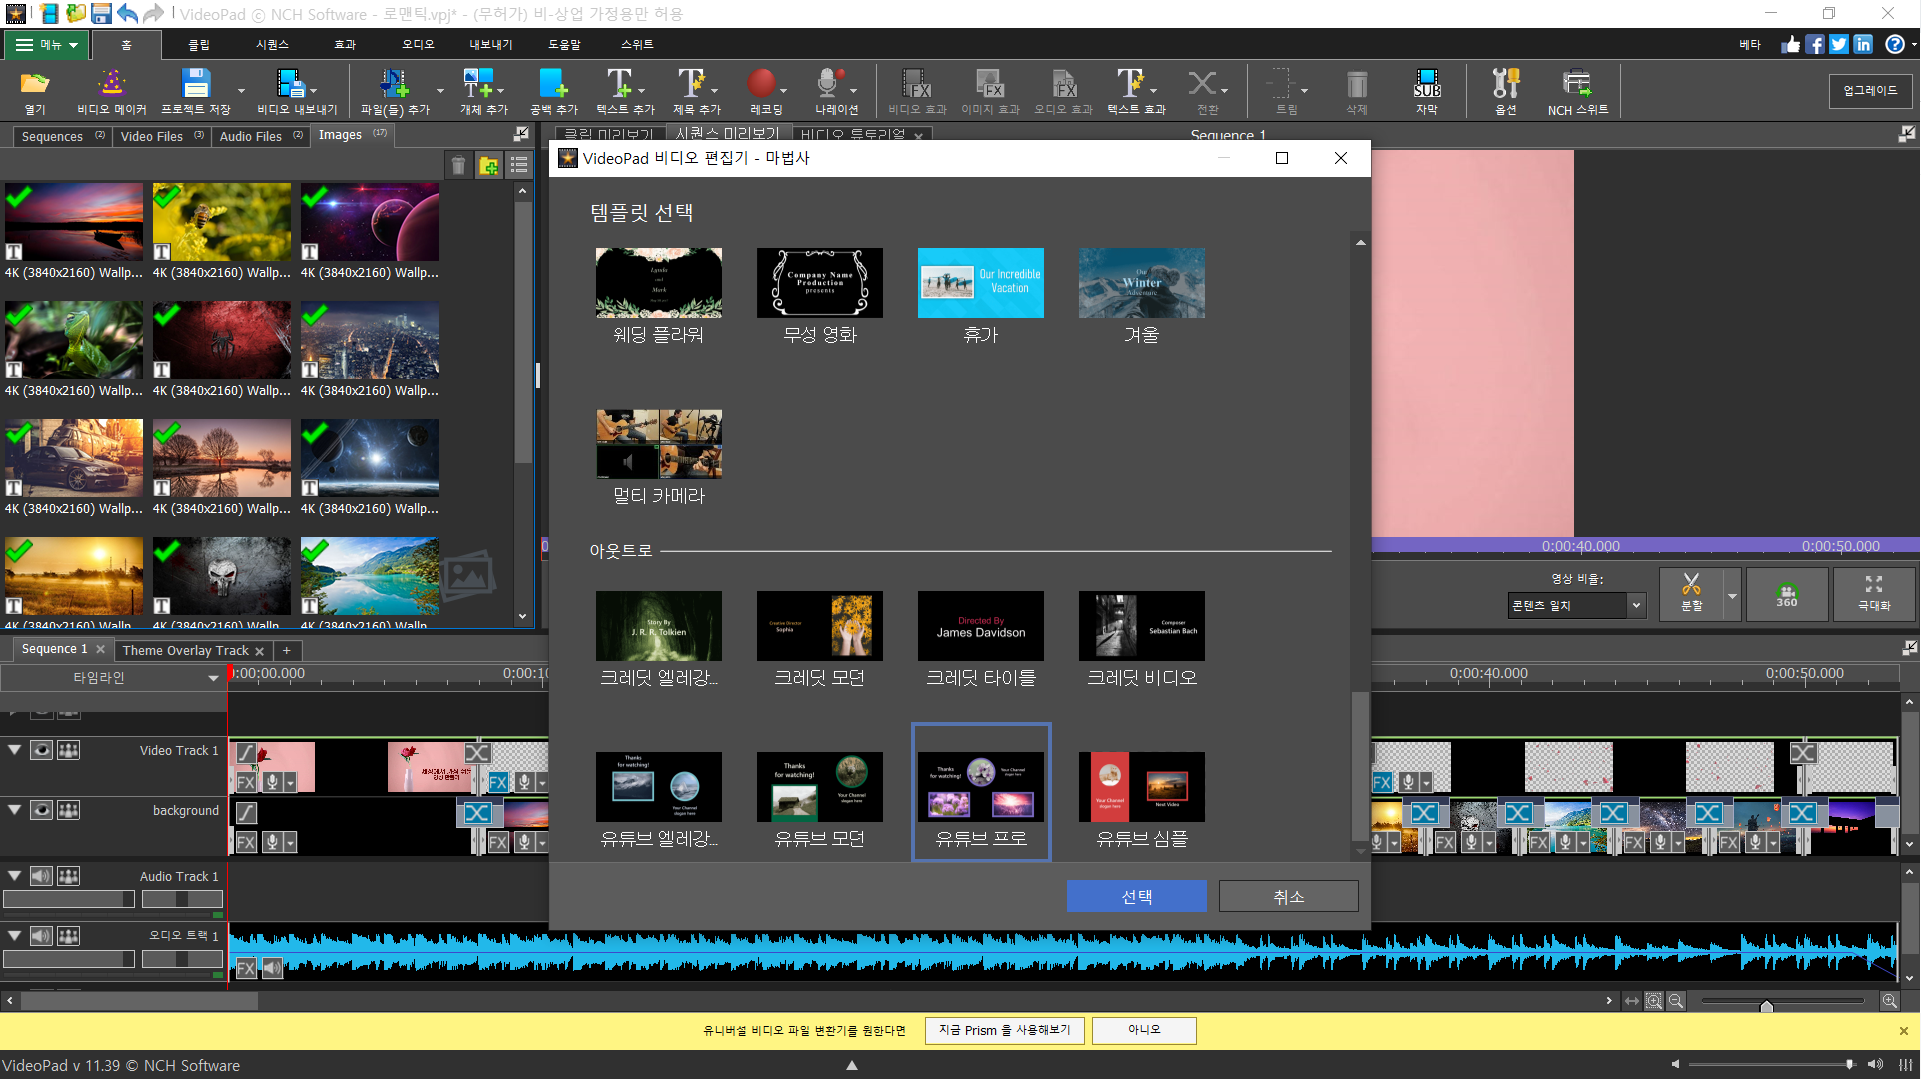1921x1079 pixels.
Task: Click the Twitter share icon
Action: coord(1838,44)
